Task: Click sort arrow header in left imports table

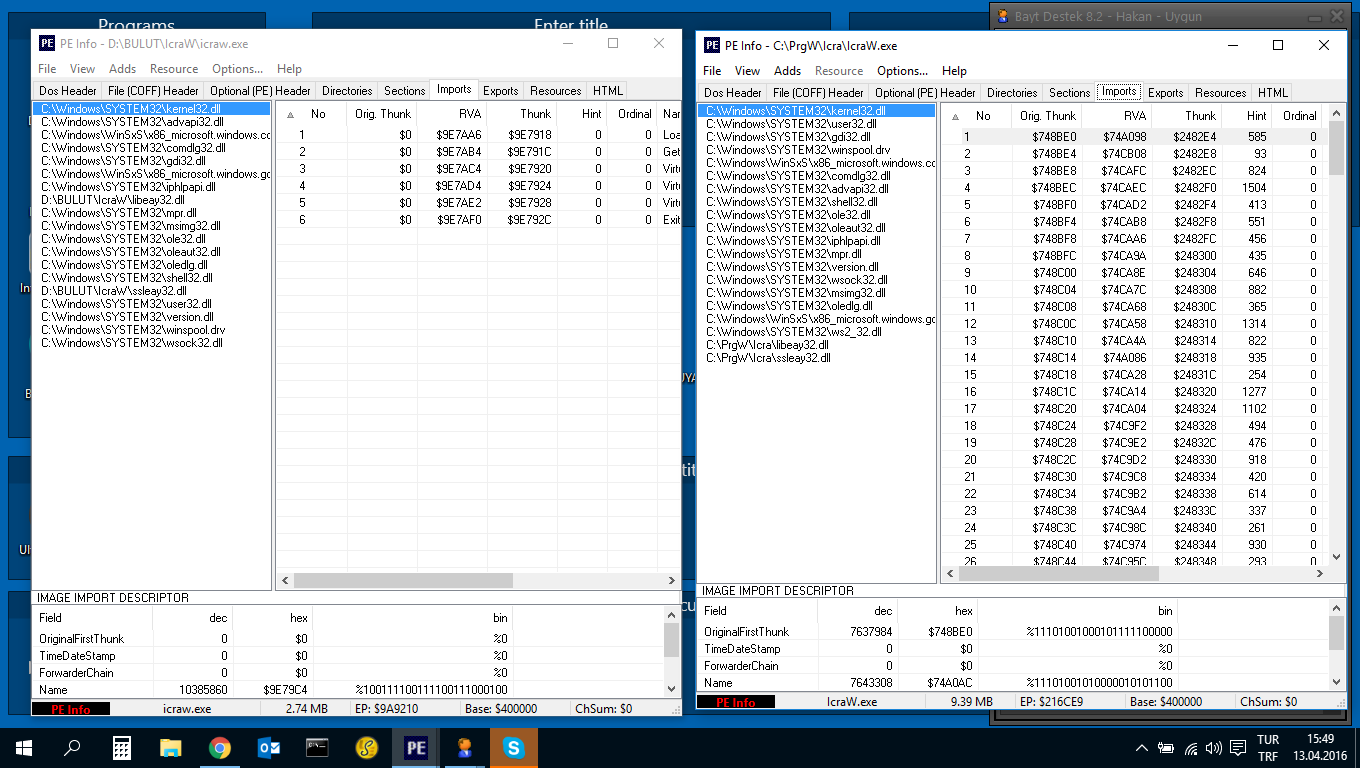Action: (x=290, y=114)
